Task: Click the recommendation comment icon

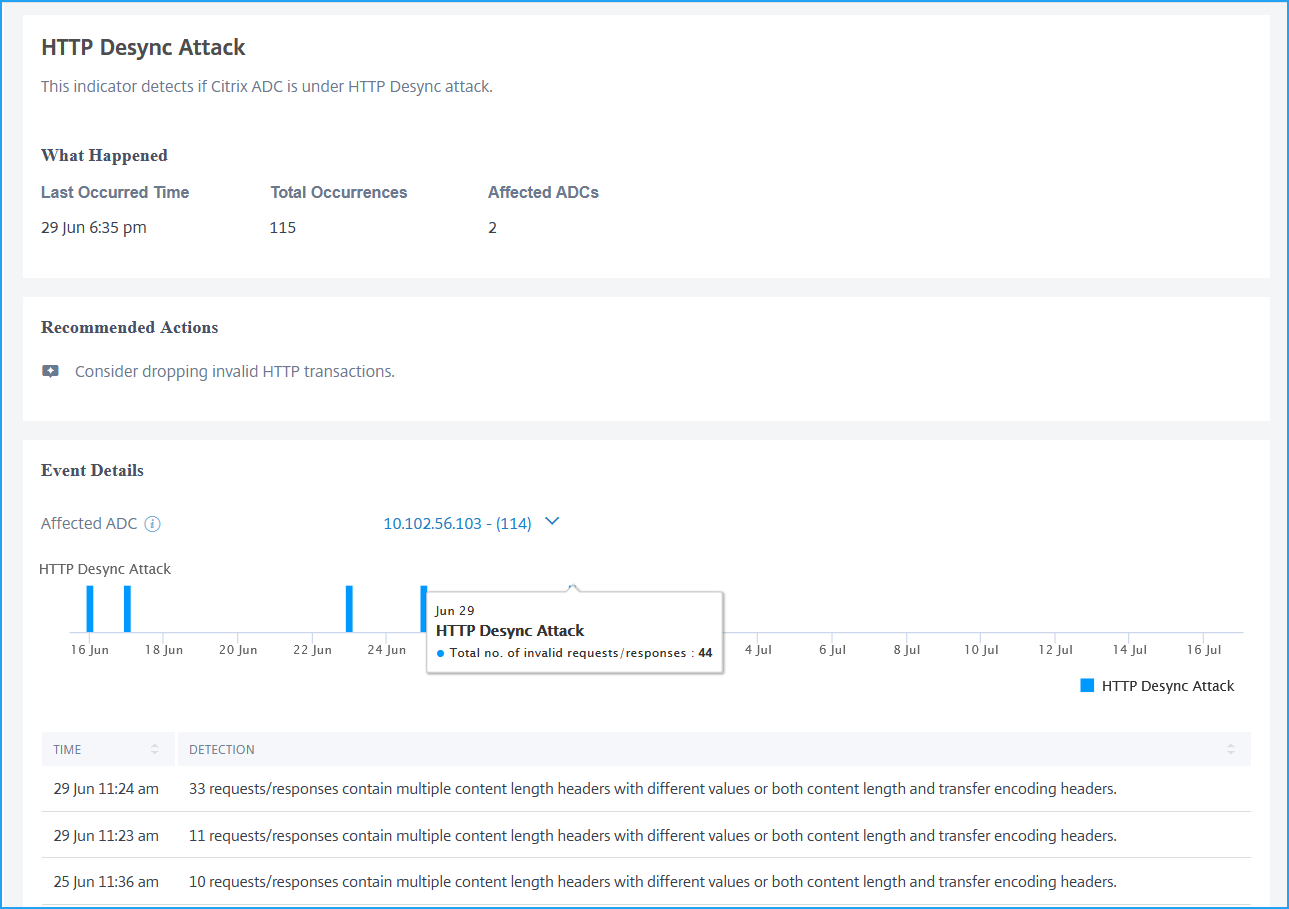Action: [50, 371]
